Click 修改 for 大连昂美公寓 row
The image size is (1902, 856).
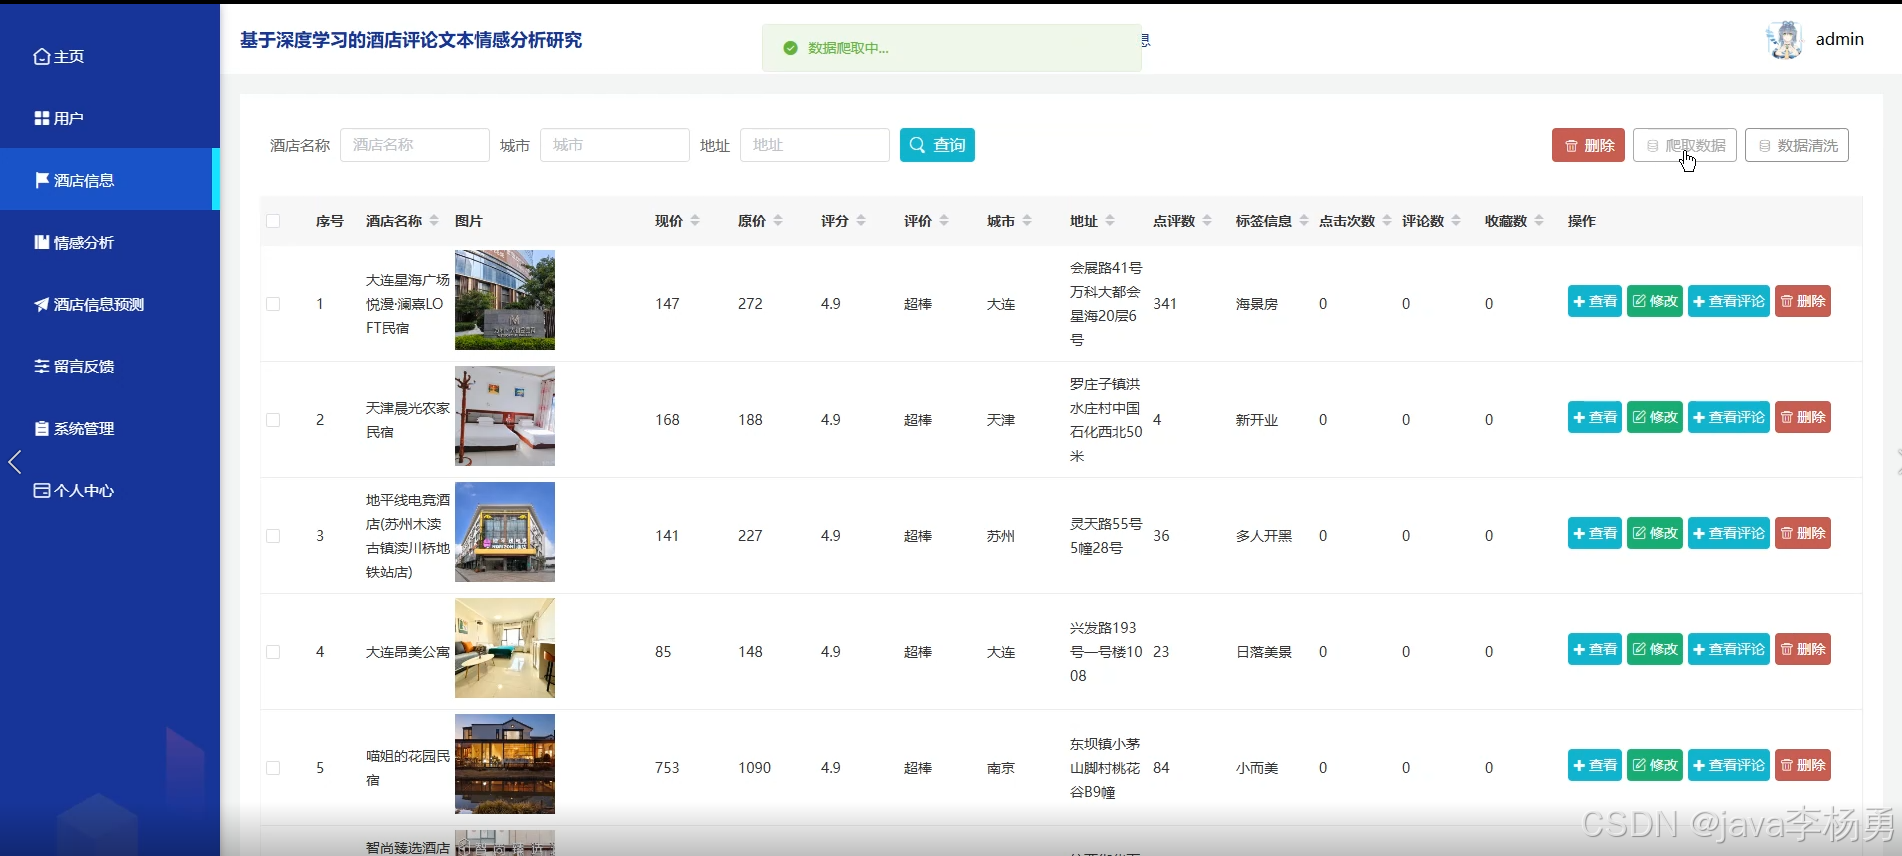coord(1655,649)
